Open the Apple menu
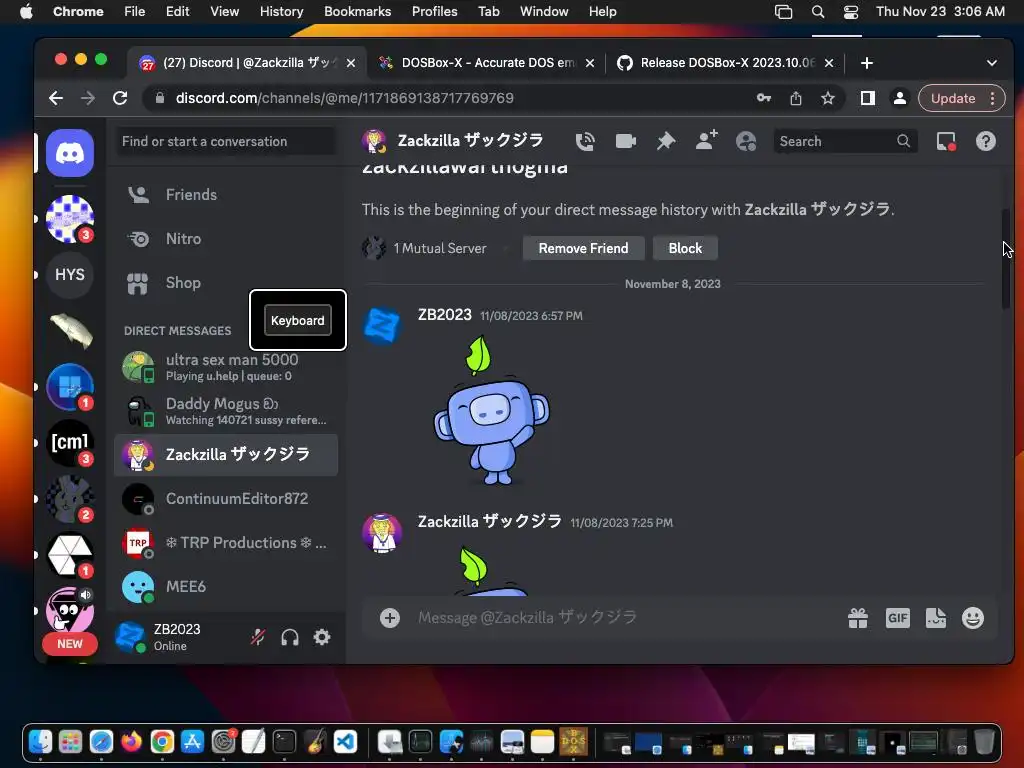Image resolution: width=1024 pixels, height=768 pixels. (x=26, y=11)
